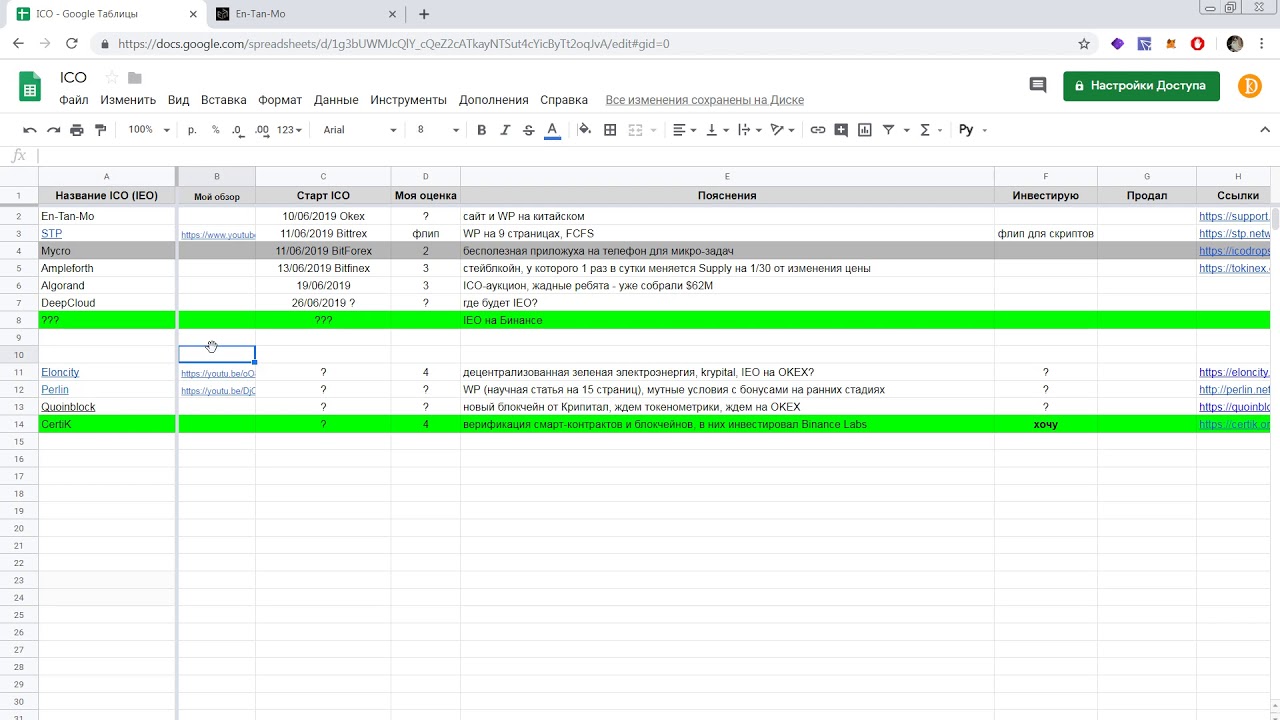This screenshot has height=720, width=1280.
Task: Toggle strikethrough formatting
Action: click(x=529, y=130)
